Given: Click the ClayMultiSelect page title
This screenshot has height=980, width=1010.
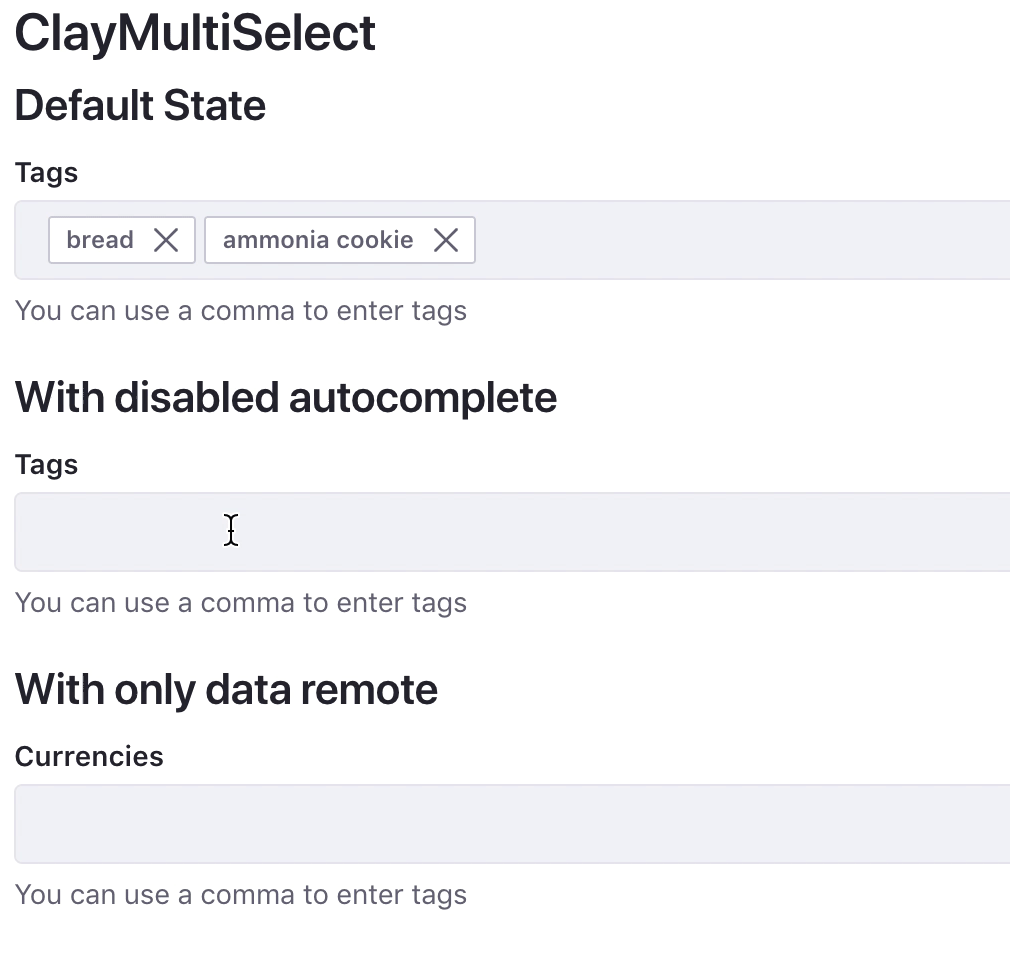Looking at the screenshot, I should 195,33.
